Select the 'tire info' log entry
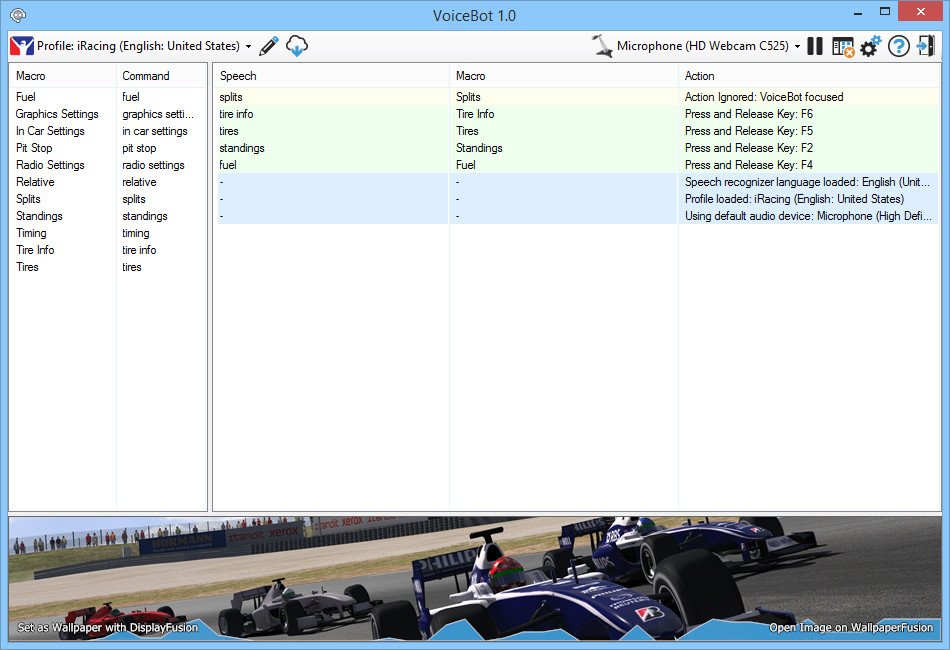Image resolution: width=950 pixels, height=650 pixels. (x=236, y=114)
